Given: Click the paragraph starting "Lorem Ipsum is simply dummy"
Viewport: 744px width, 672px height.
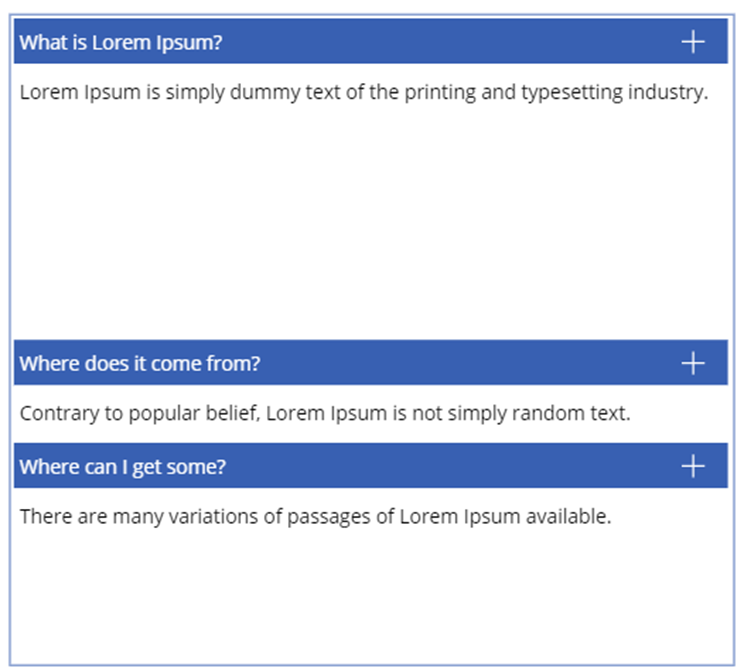Looking at the screenshot, I should pyautogui.click(x=364, y=93).
